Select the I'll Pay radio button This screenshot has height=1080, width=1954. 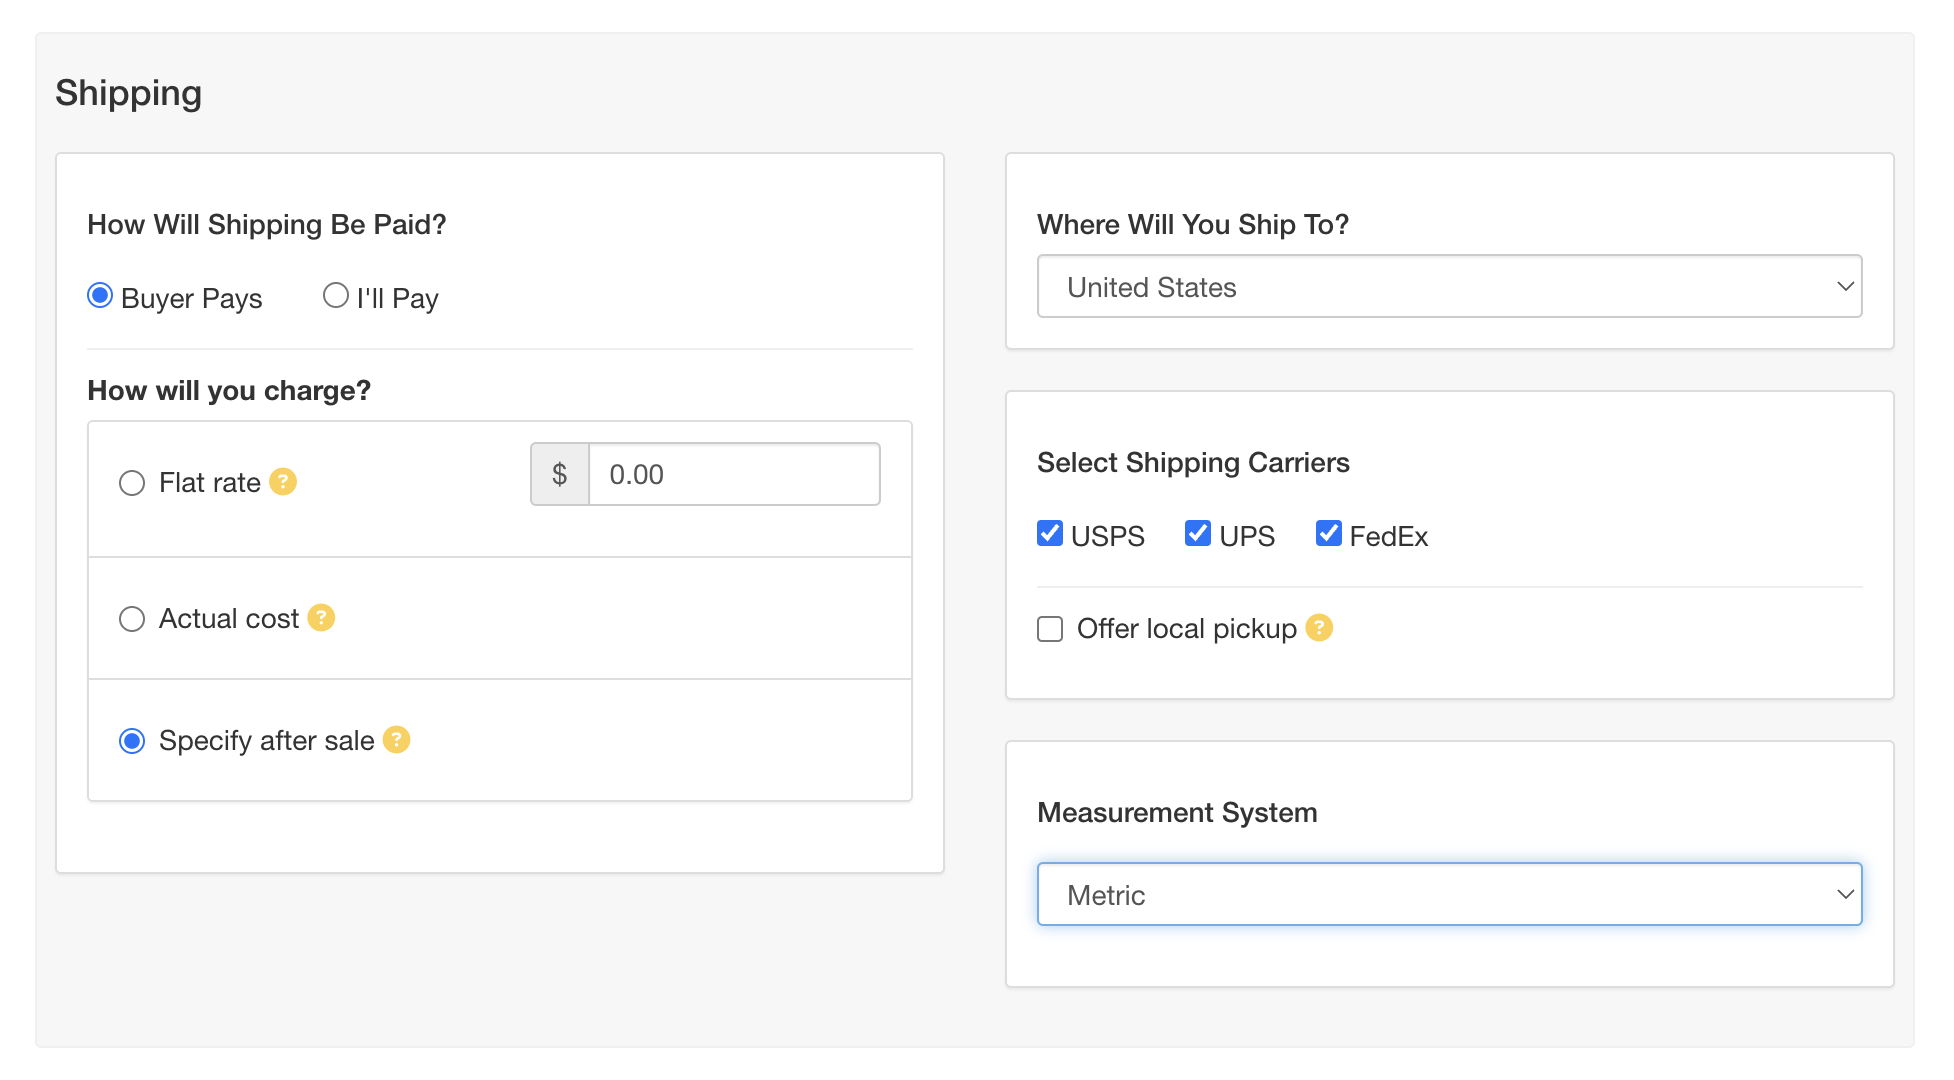[x=336, y=296]
